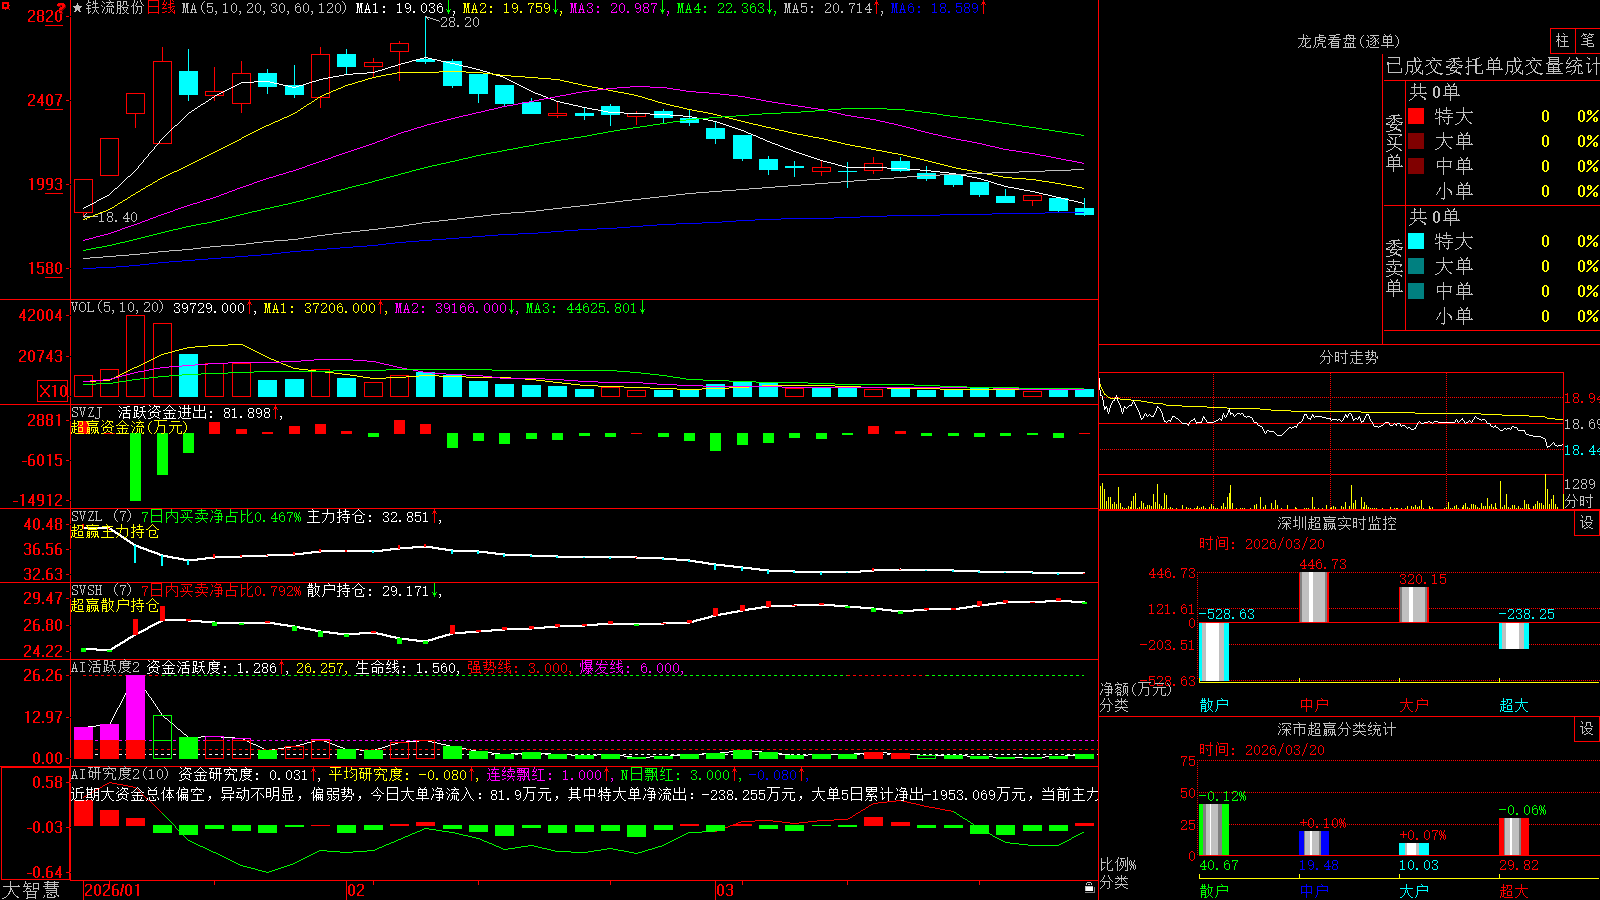
Task: Select the 委托单 tab
Action: click(1474, 67)
